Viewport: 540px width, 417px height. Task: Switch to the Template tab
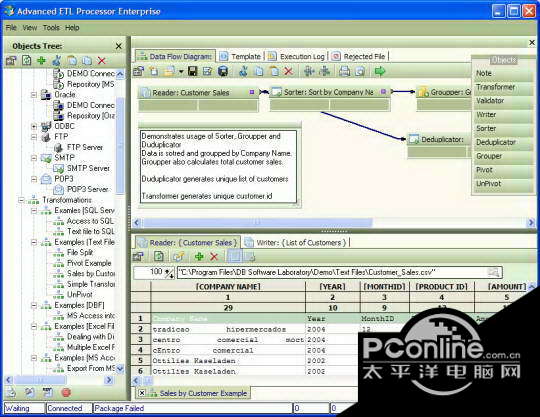pyautogui.click(x=240, y=56)
